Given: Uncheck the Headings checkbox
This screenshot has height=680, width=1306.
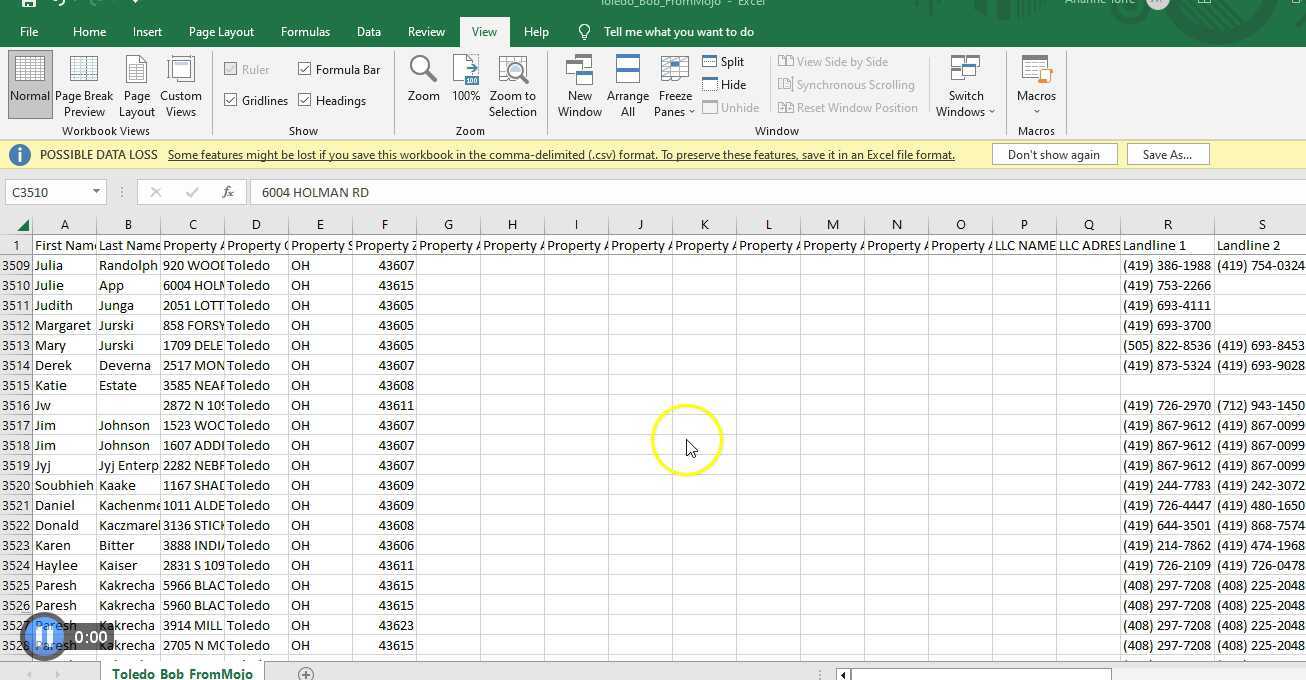Looking at the screenshot, I should pyautogui.click(x=305, y=100).
